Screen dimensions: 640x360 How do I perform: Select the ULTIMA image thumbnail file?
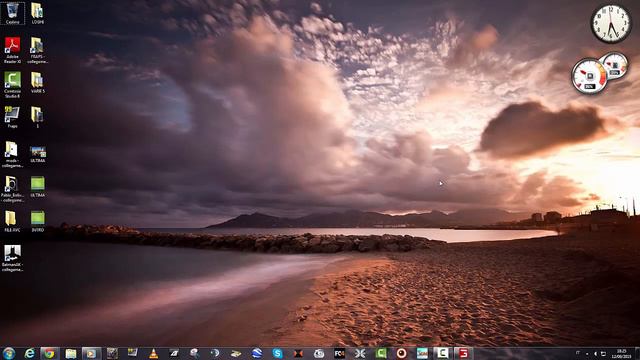pos(38,154)
